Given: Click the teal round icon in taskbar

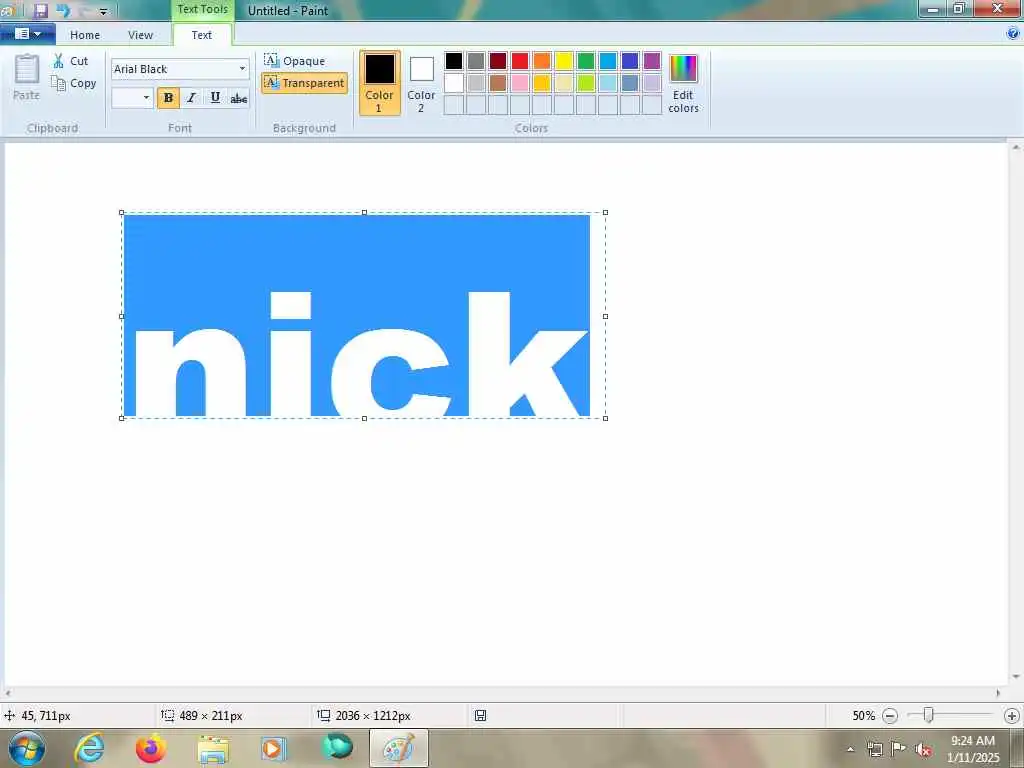Looking at the screenshot, I should pyautogui.click(x=337, y=747).
